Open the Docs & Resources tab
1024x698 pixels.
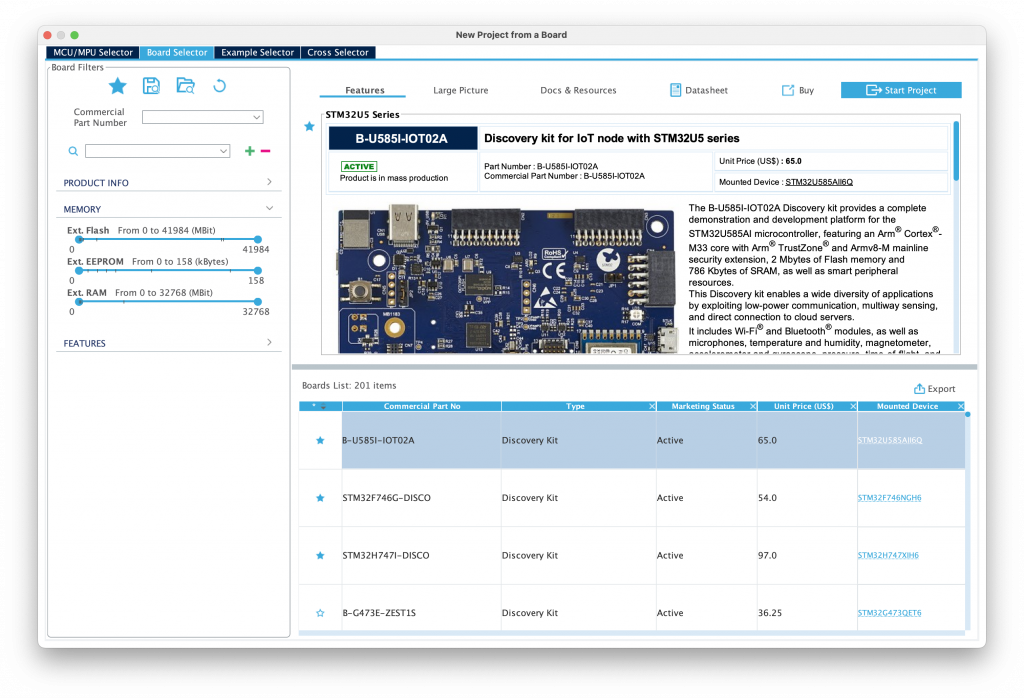pos(578,90)
